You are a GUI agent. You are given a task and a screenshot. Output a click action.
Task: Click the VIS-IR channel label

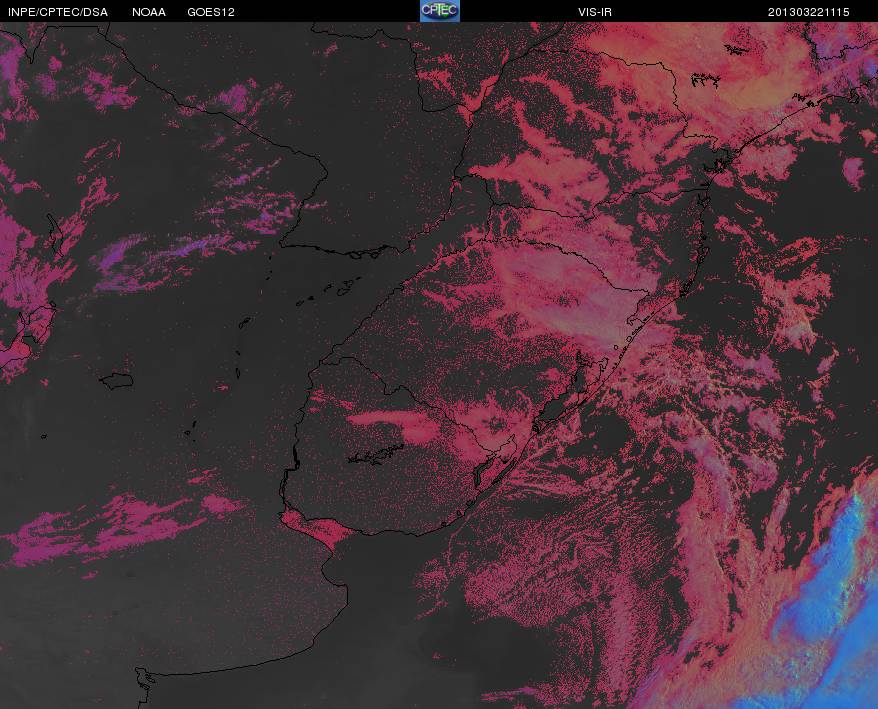point(595,12)
